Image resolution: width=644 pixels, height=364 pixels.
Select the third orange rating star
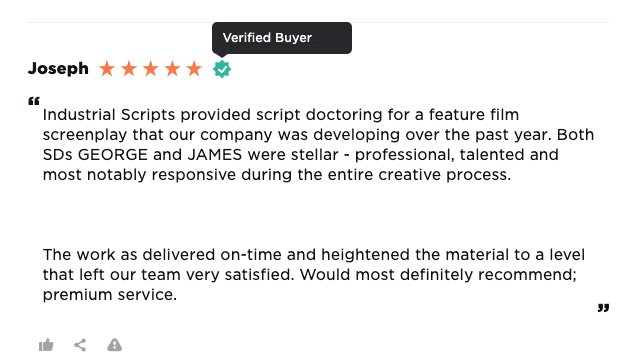coord(151,69)
